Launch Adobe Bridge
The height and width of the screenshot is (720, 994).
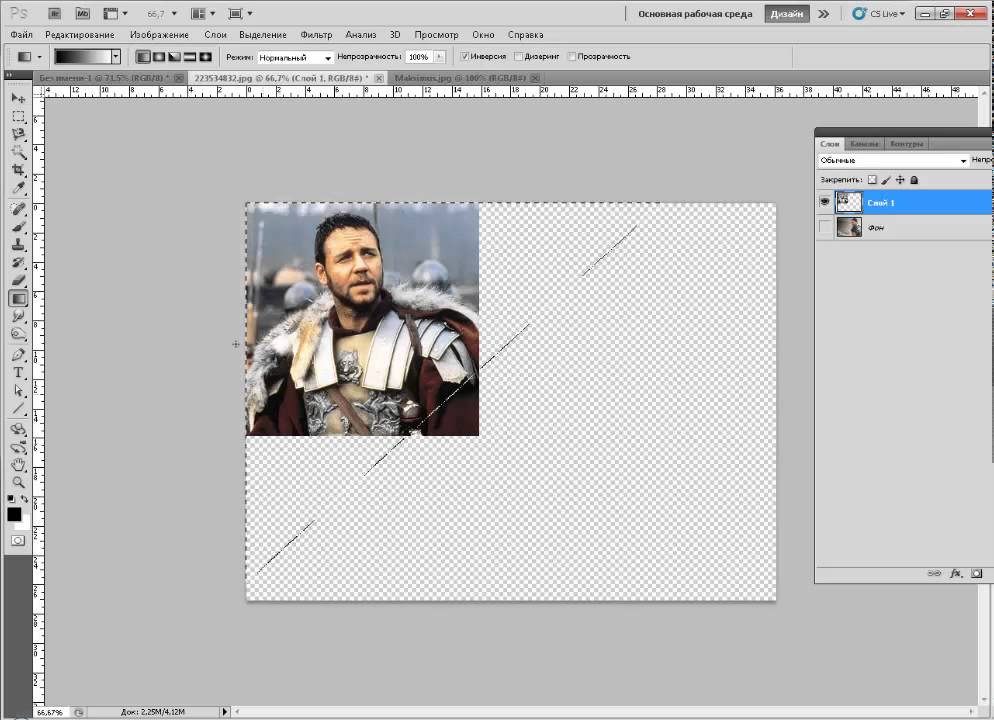55,13
